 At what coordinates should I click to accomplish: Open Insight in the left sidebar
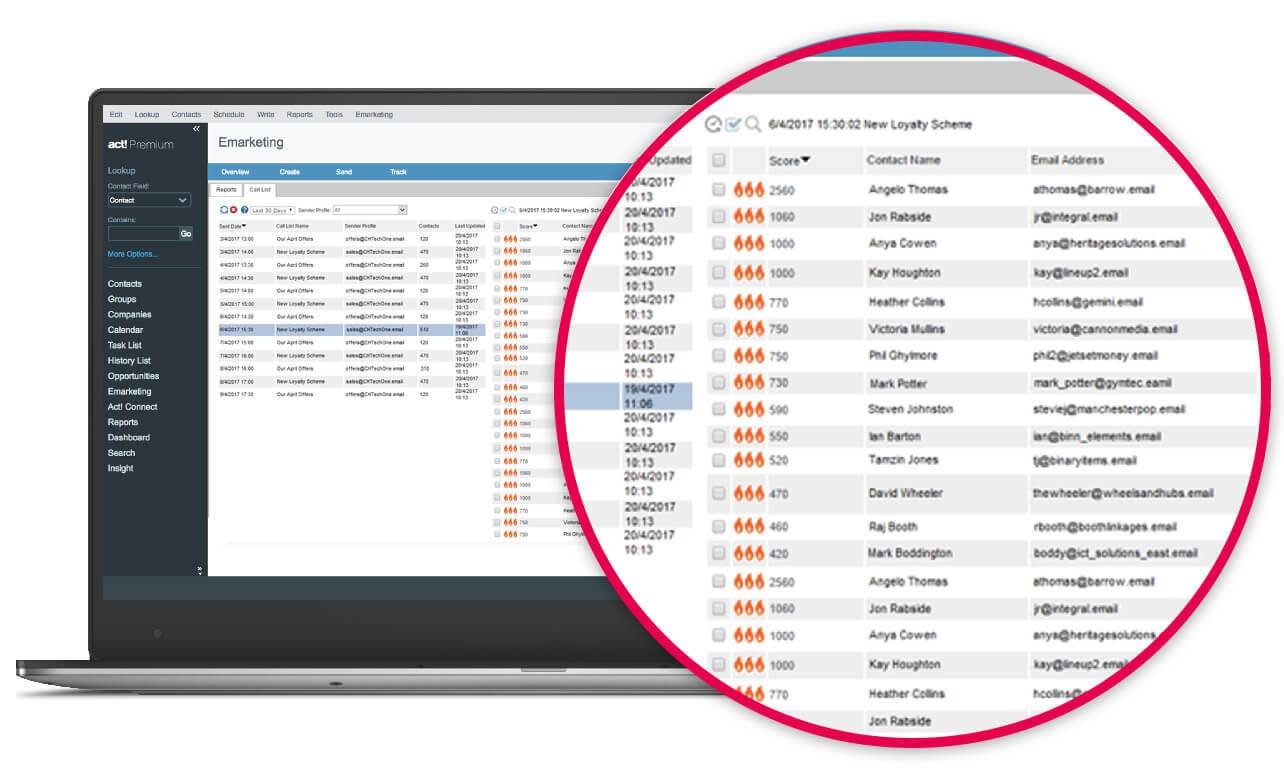(x=121, y=468)
